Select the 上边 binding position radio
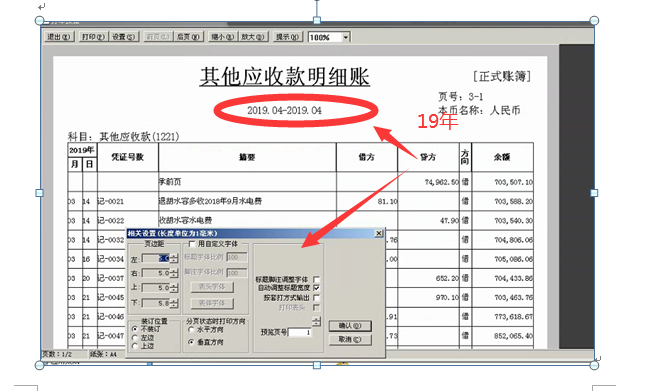Screen dimensions: 663x391 (x=135, y=346)
